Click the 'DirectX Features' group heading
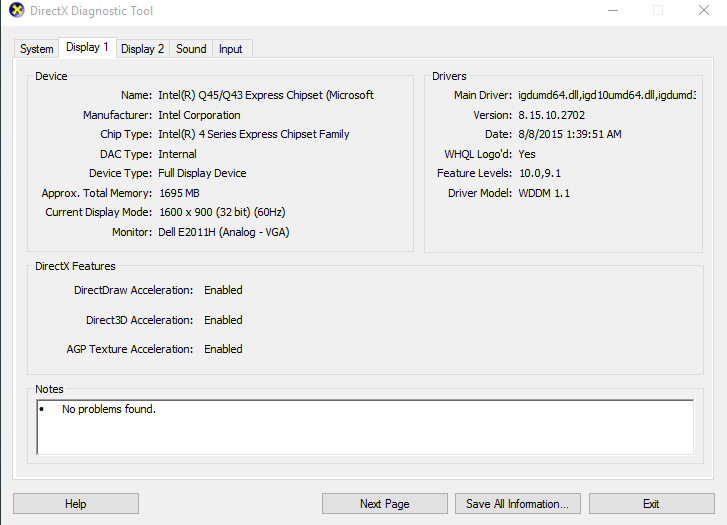Viewport: 727px width, 525px height. [75, 266]
